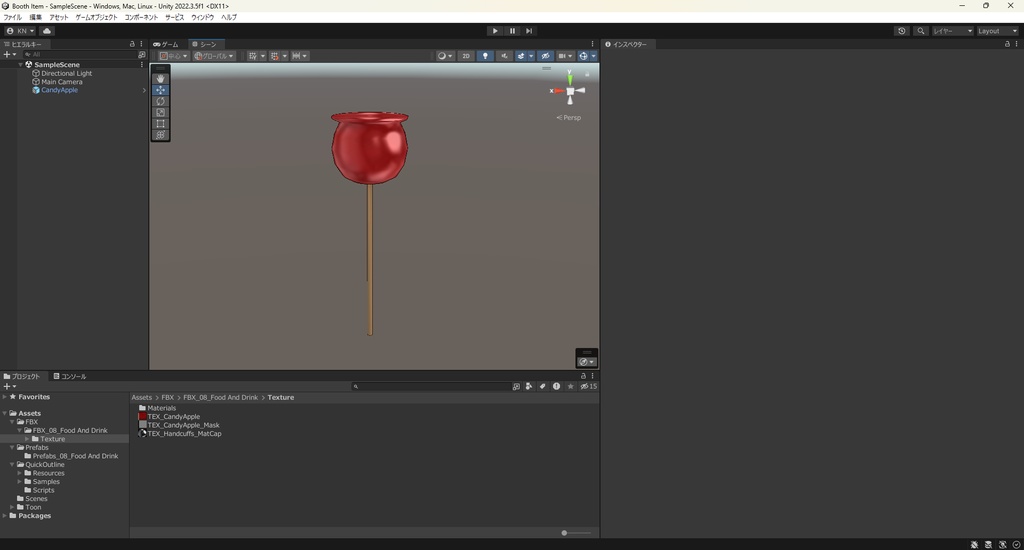1024x550 pixels.
Task: Toggle 2D scene view mode
Action: click(466, 56)
